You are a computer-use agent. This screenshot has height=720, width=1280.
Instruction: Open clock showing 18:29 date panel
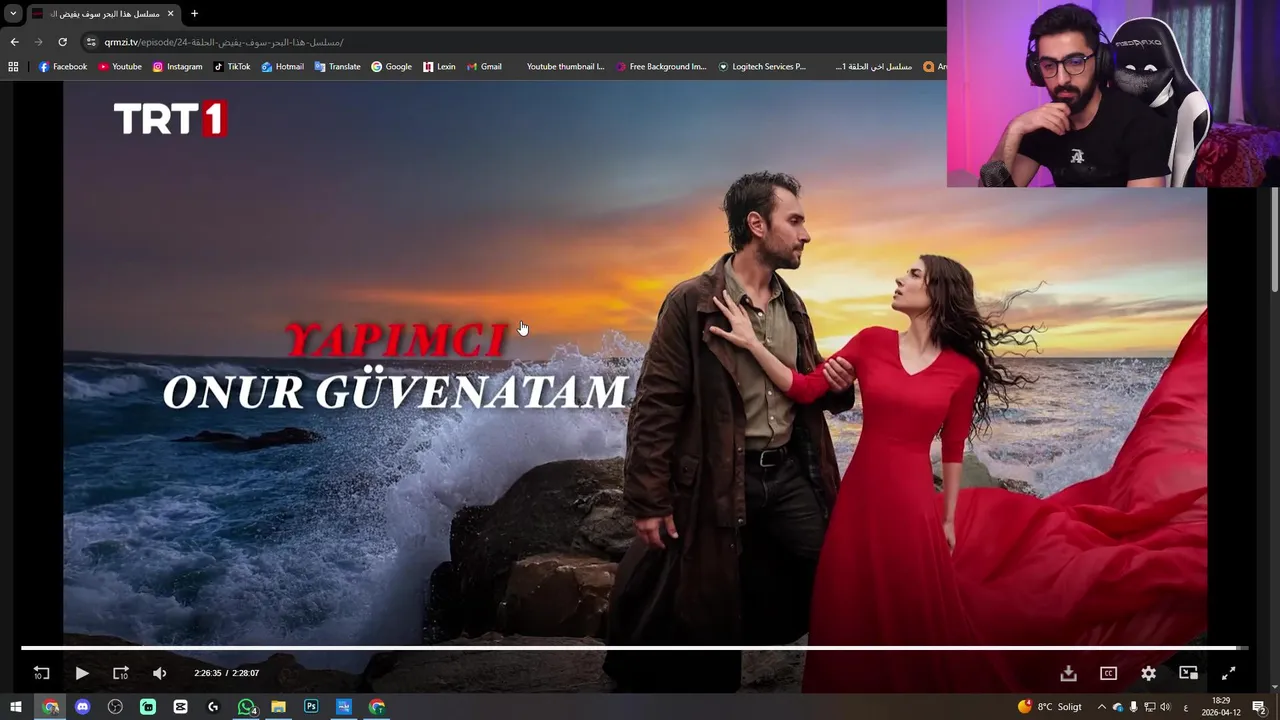click(x=1221, y=707)
